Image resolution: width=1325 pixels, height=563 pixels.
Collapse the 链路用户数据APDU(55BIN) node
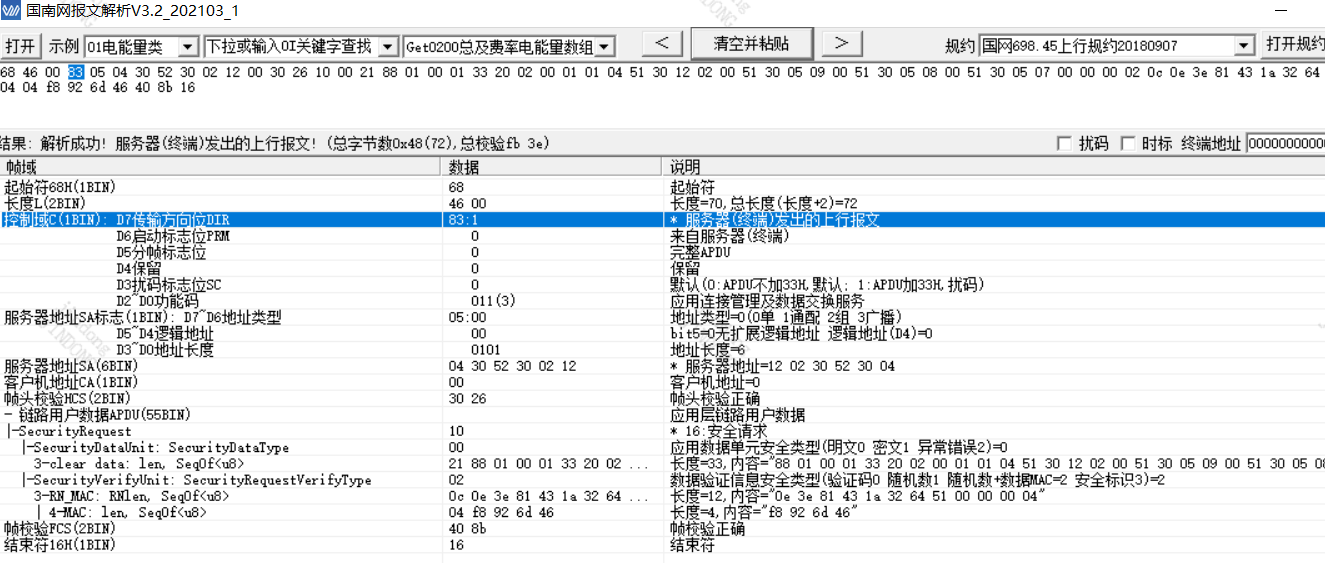[x=8, y=414]
